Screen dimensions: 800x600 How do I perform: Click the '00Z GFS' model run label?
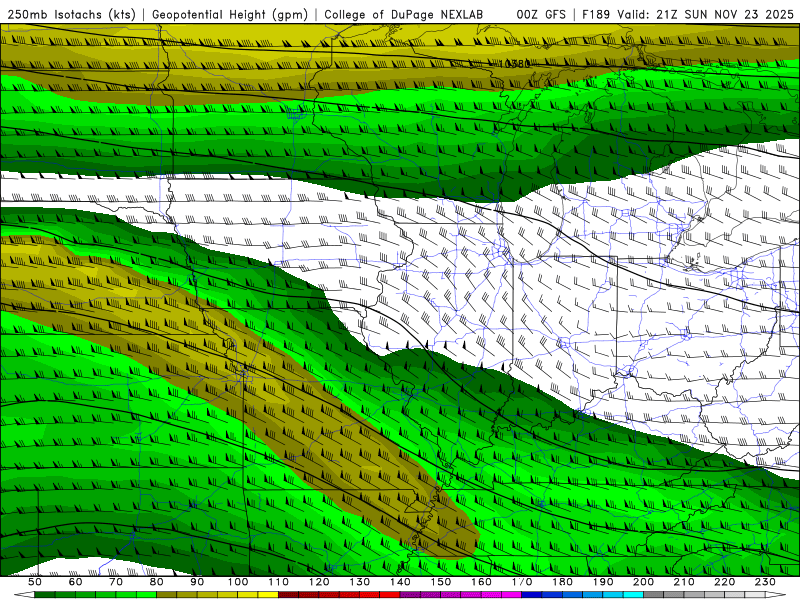541,15
